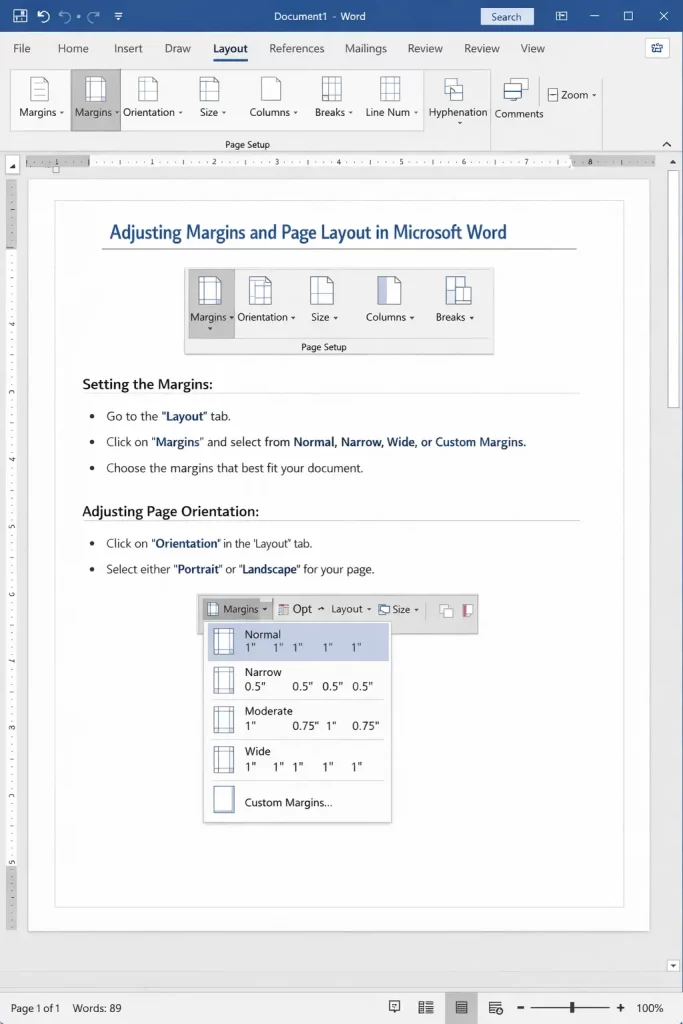This screenshot has height=1024, width=683.
Task: Click the scroll up arrow button
Action: (673, 162)
